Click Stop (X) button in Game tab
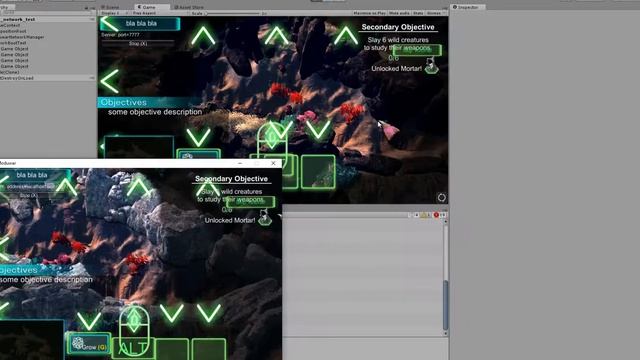The image size is (640, 360). [138, 43]
